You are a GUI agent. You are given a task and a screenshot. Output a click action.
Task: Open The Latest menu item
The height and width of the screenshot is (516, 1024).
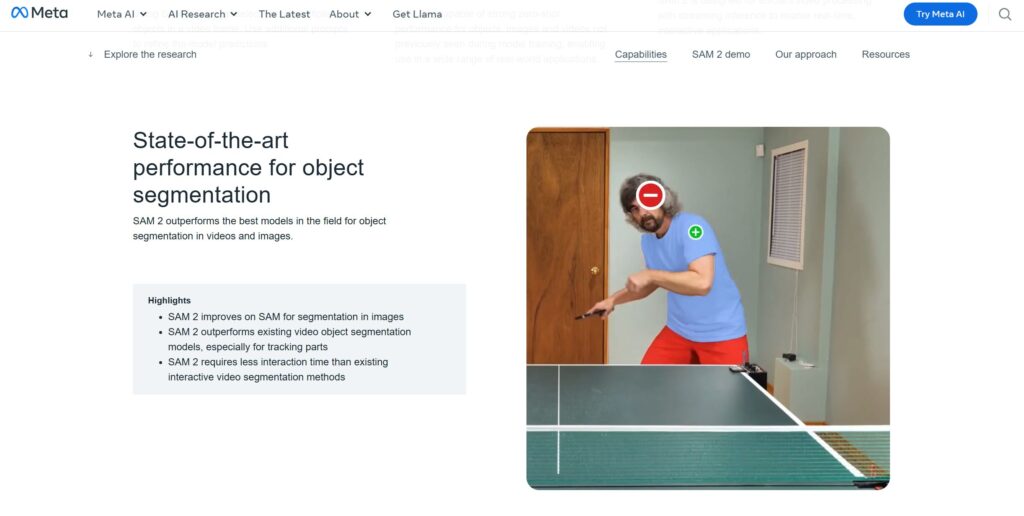[x=284, y=14]
